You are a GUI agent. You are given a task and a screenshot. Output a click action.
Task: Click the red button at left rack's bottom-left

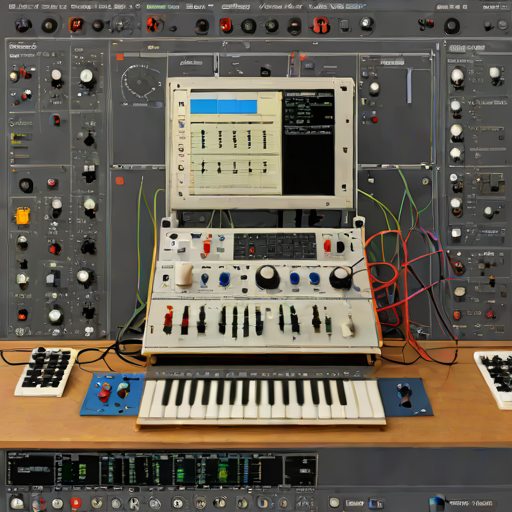(22, 314)
